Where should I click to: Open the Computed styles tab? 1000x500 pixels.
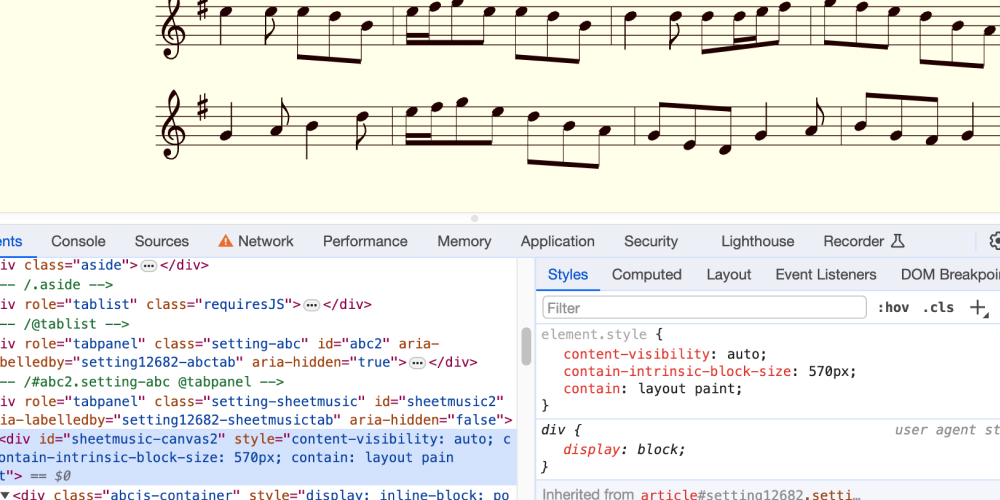[646, 274]
